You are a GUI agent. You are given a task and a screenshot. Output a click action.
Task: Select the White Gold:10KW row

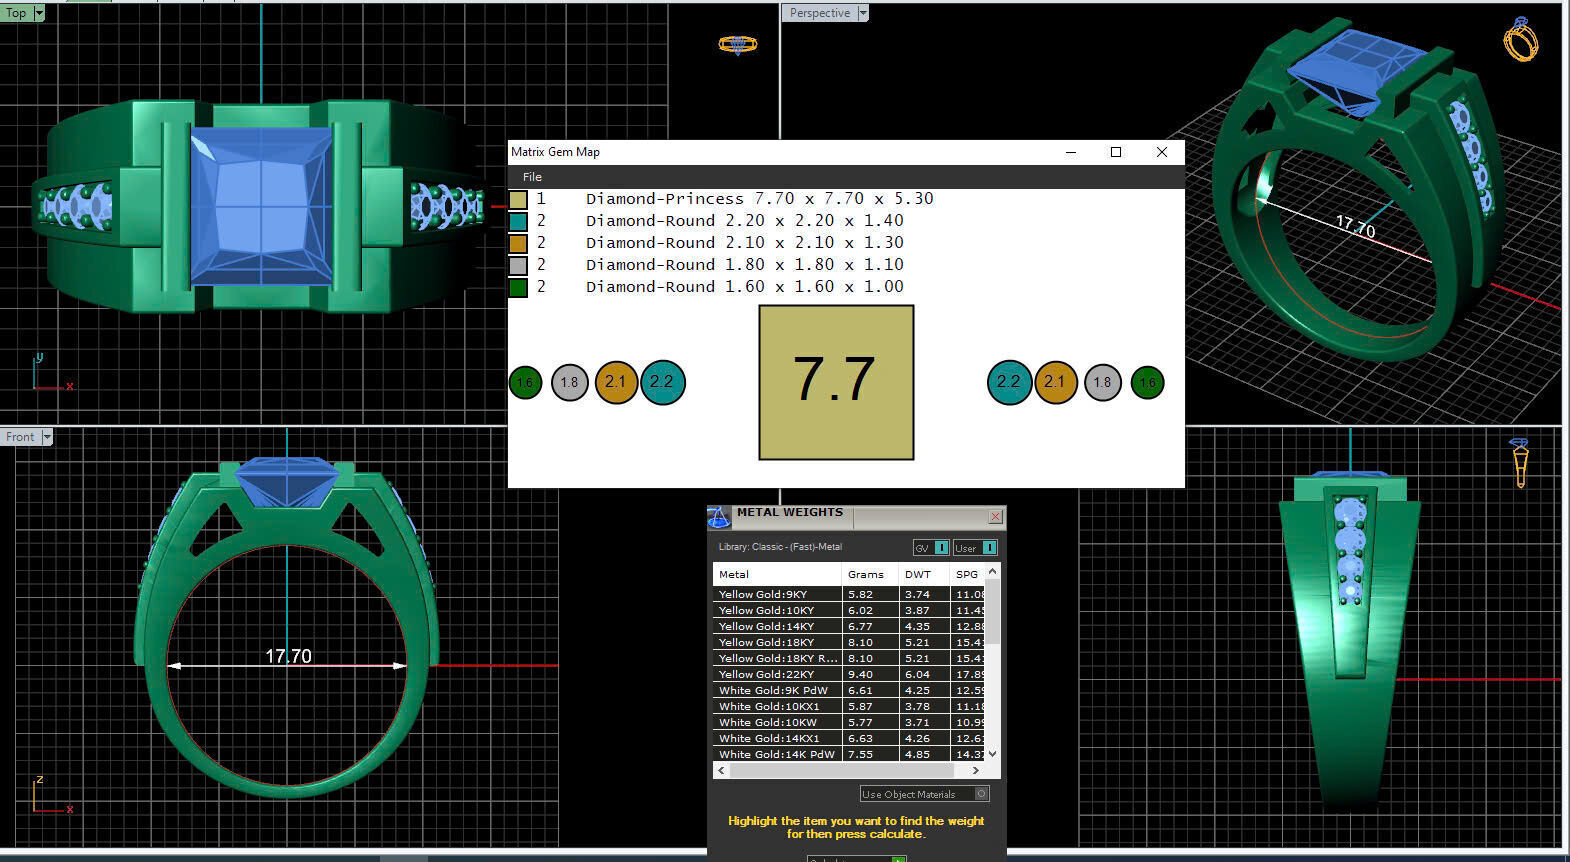(849, 722)
